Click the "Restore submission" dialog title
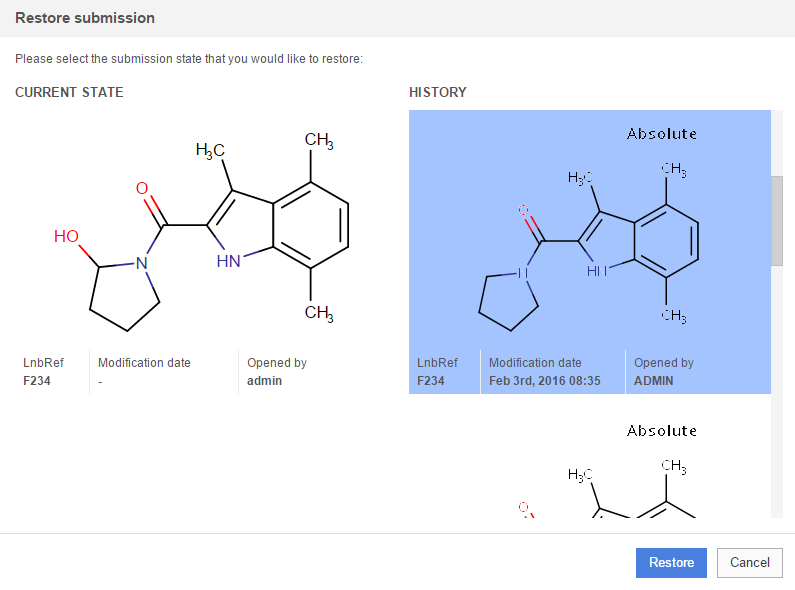This screenshot has width=795, height=590. click(85, 18)
